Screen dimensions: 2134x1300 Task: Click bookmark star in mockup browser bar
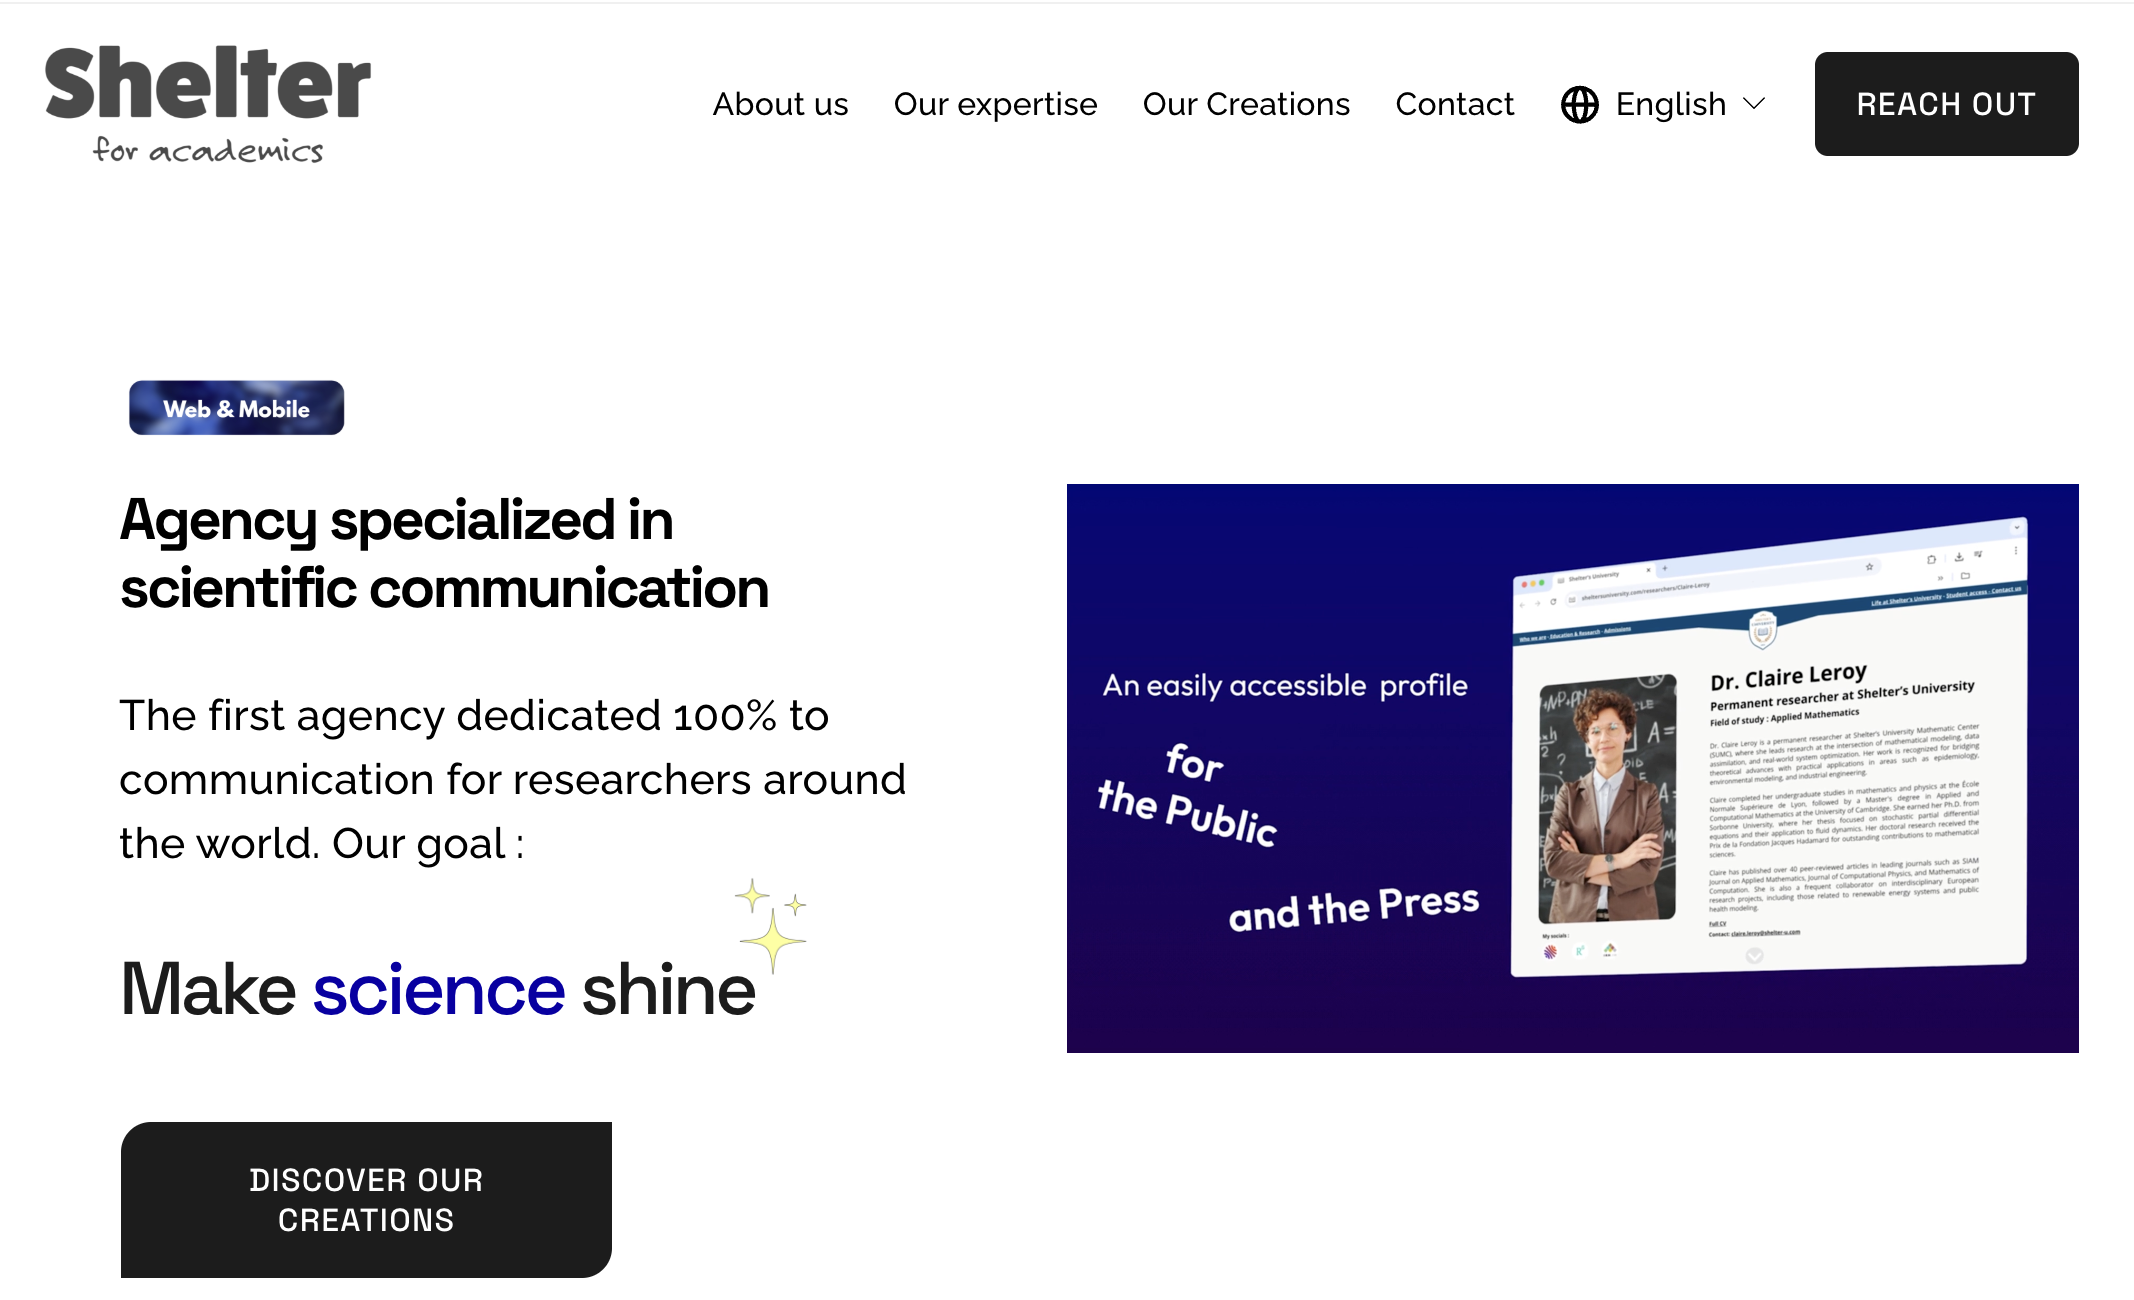[x=1869, y=567]
